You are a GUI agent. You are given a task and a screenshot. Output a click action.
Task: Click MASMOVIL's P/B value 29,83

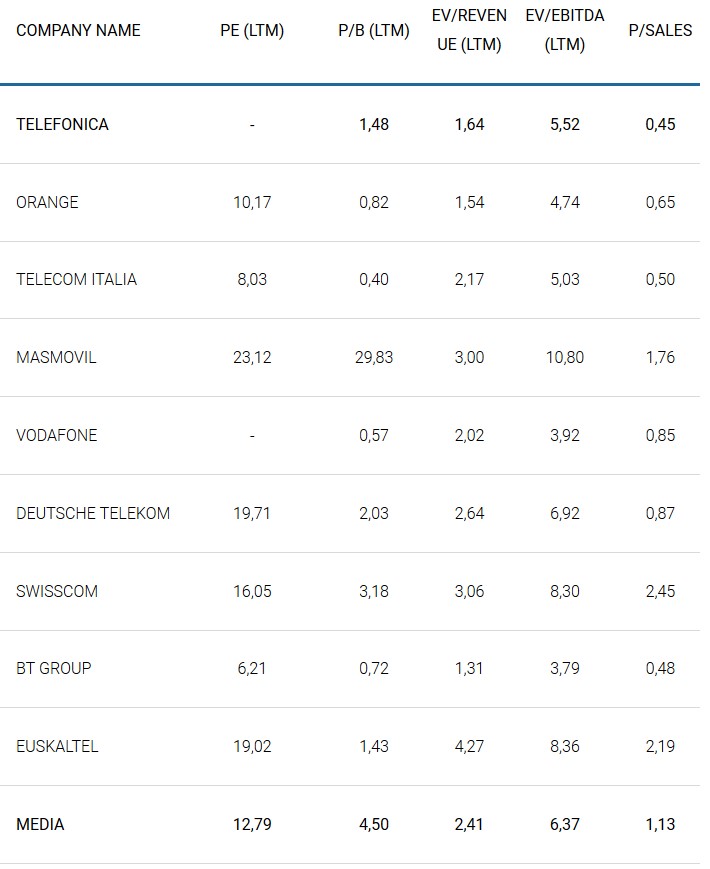tap(374, 358)
